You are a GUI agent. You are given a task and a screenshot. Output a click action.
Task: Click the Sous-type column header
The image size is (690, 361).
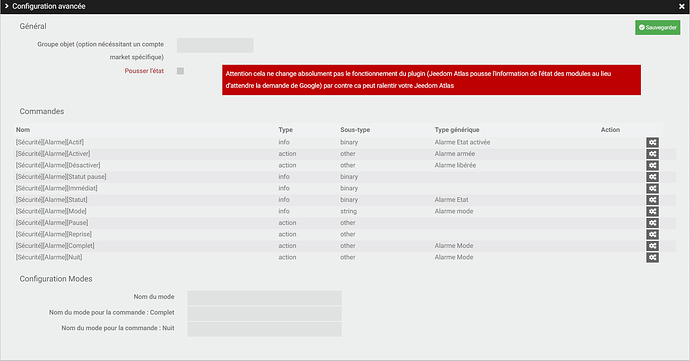pos(355,129)
